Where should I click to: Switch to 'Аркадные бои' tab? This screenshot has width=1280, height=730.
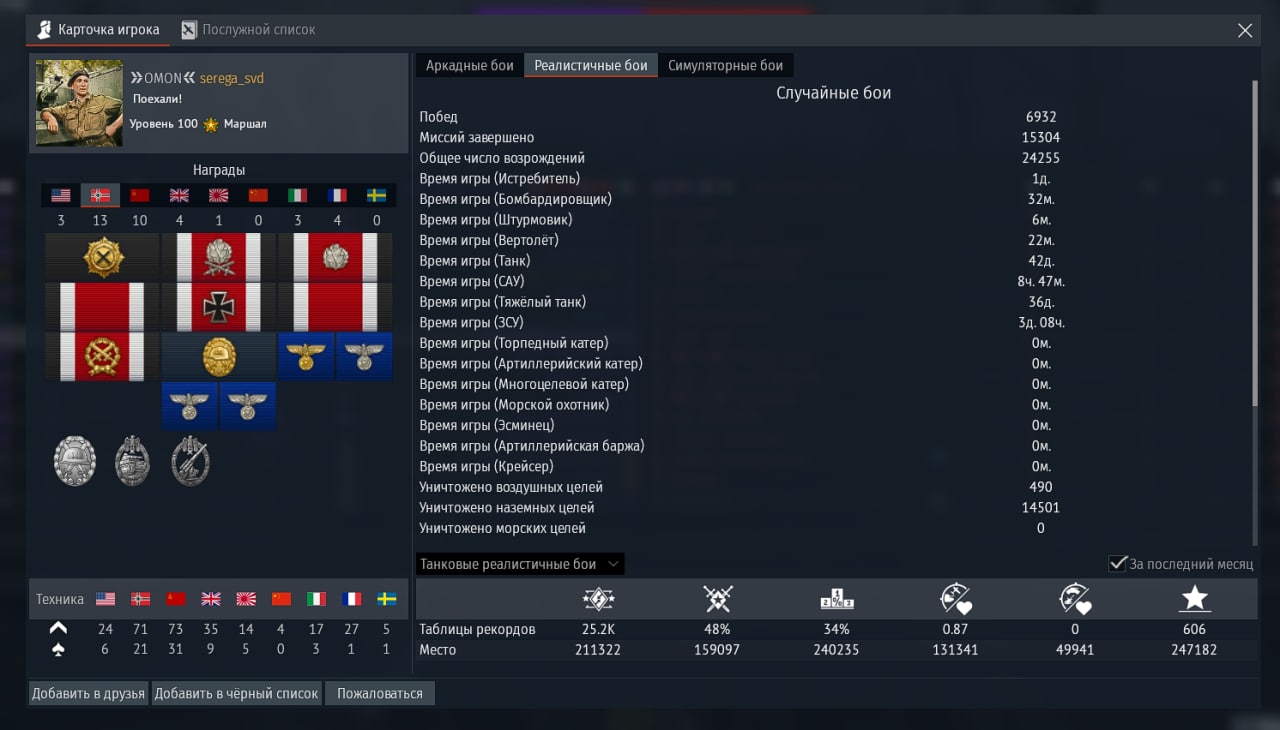tap(470, 65)
